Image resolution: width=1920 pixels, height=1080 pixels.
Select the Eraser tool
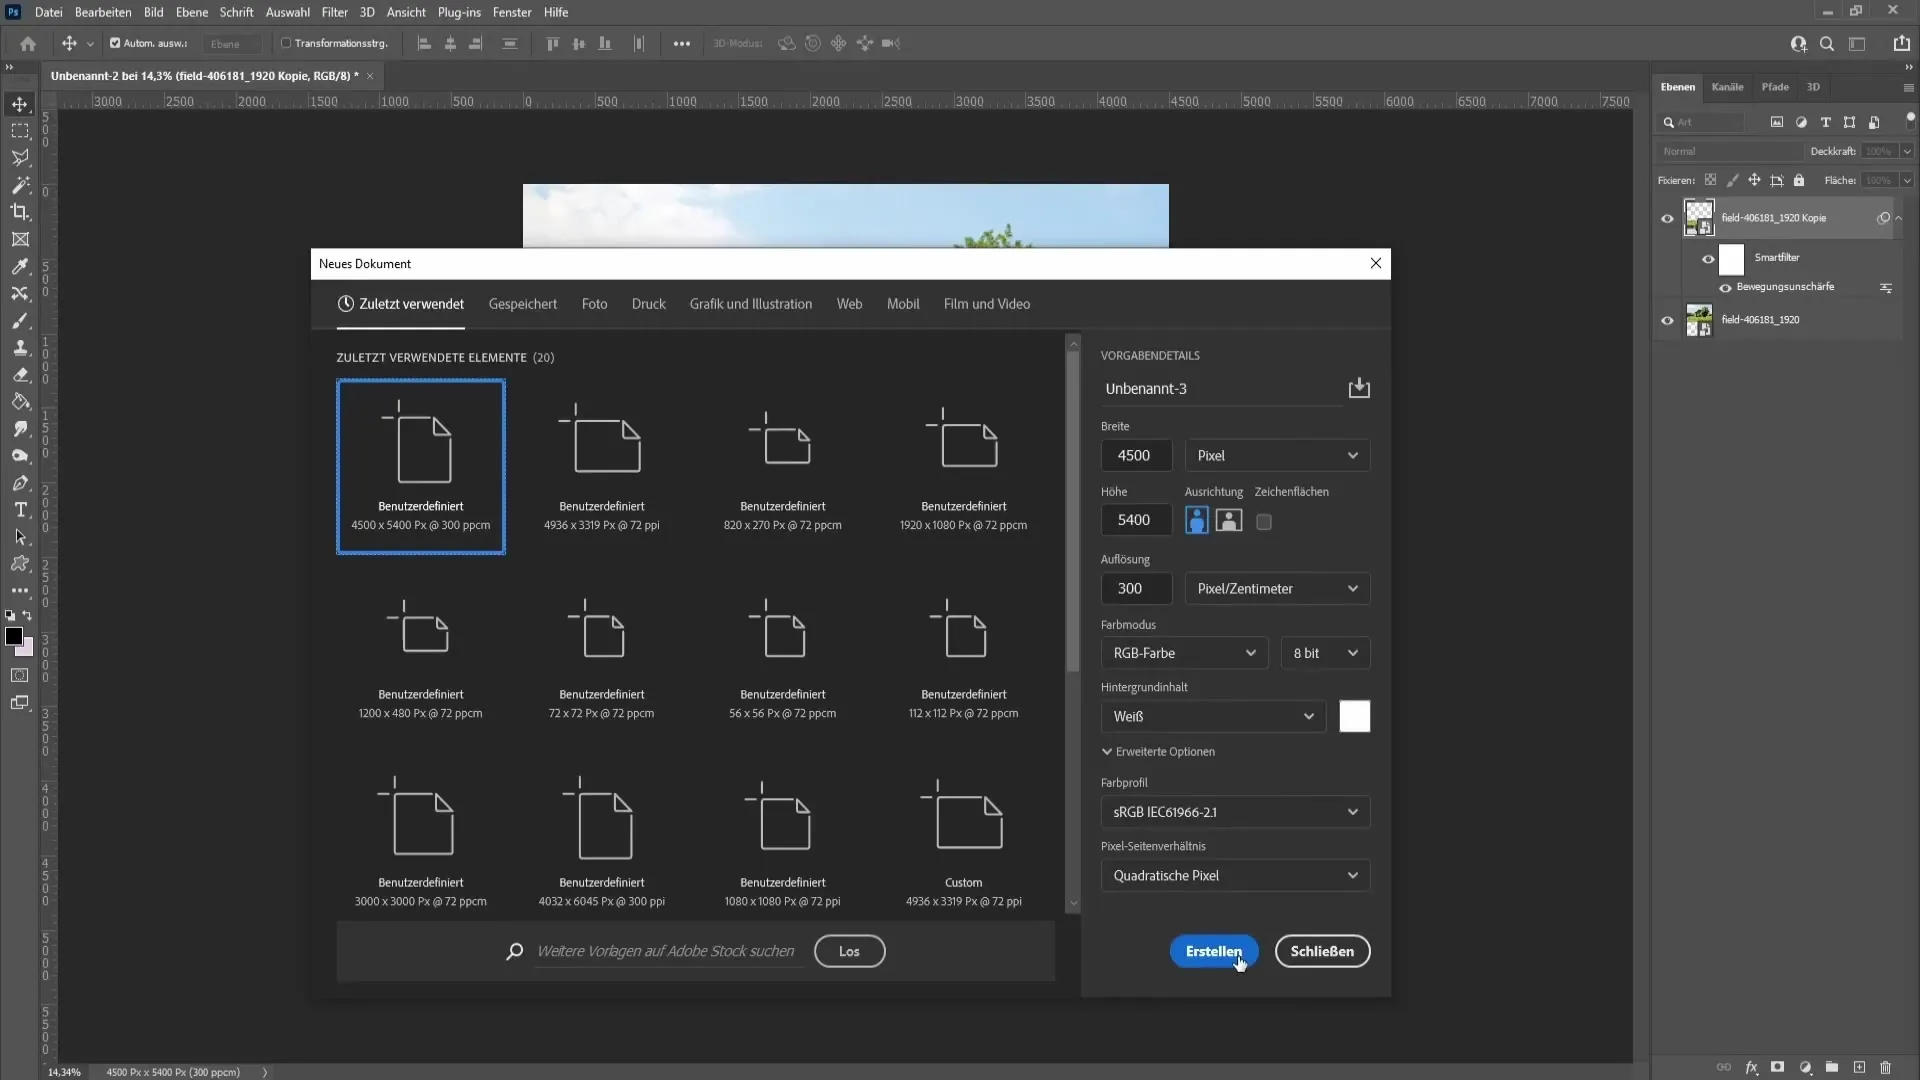tap(20, 375)
